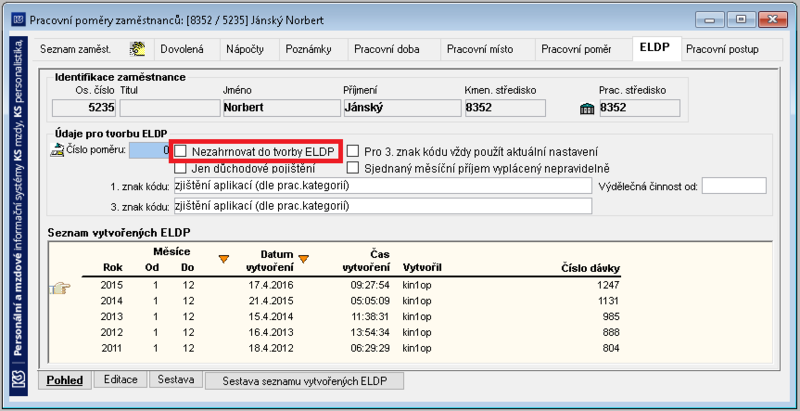This screenshot has height=411, width=800.
Task: Click the Kmen. středisko field 8352
Action: (x=505, y=108)
